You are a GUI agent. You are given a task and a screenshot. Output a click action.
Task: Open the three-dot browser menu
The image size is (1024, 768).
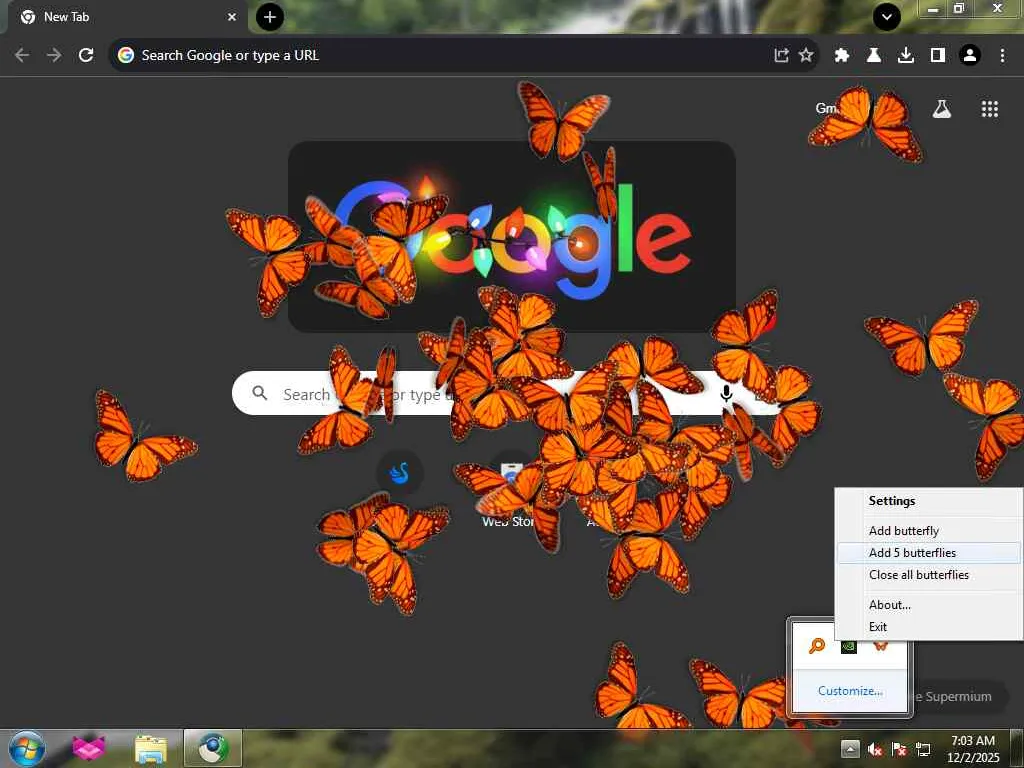tap(1002, 56)
